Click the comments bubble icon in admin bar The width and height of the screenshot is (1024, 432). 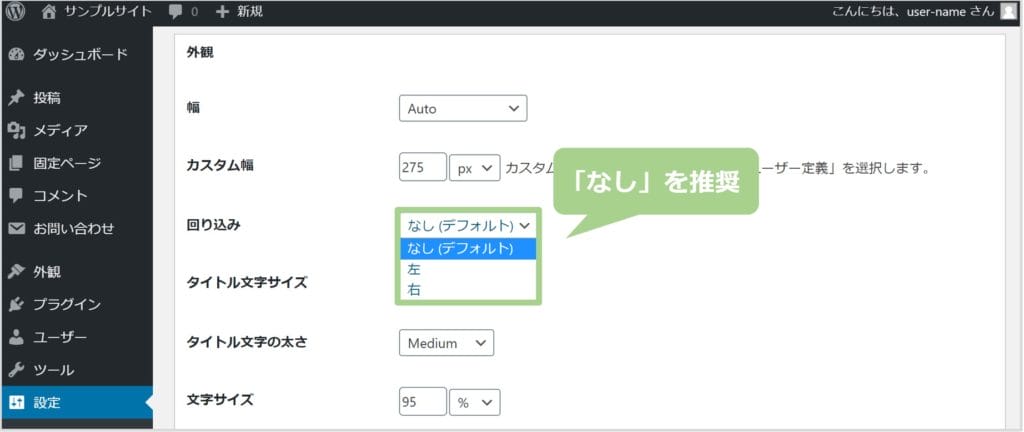176,12
